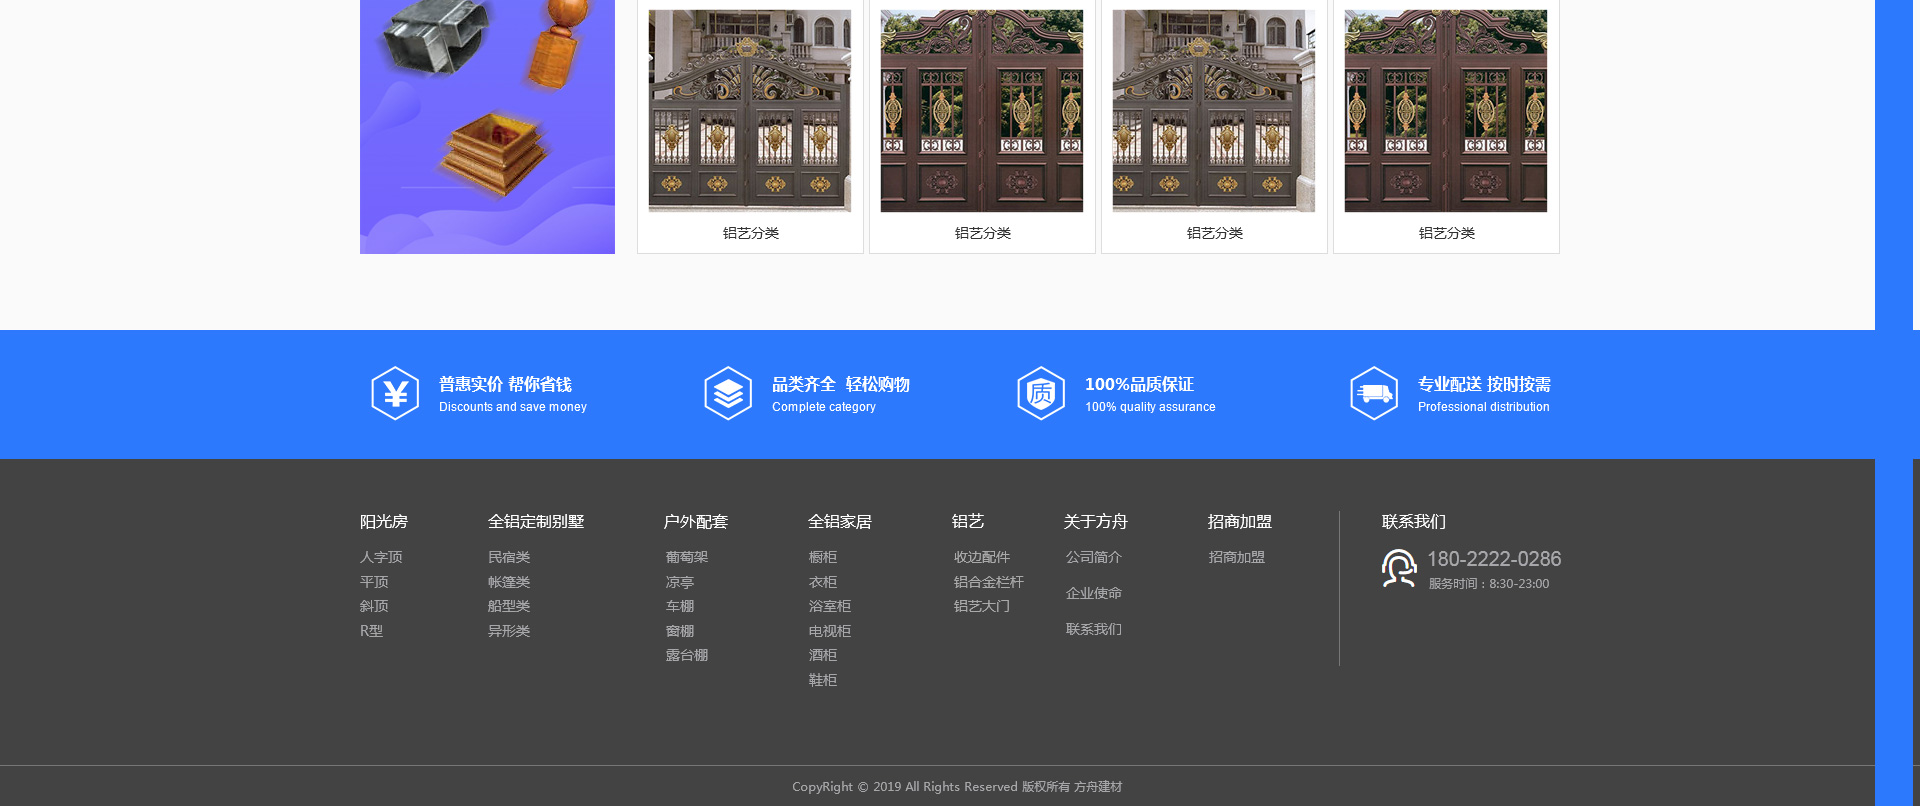Viewport: 1920px width, 806px height.
Task: Click the quality assurance hexagon icon
Action: (1041, 394)
